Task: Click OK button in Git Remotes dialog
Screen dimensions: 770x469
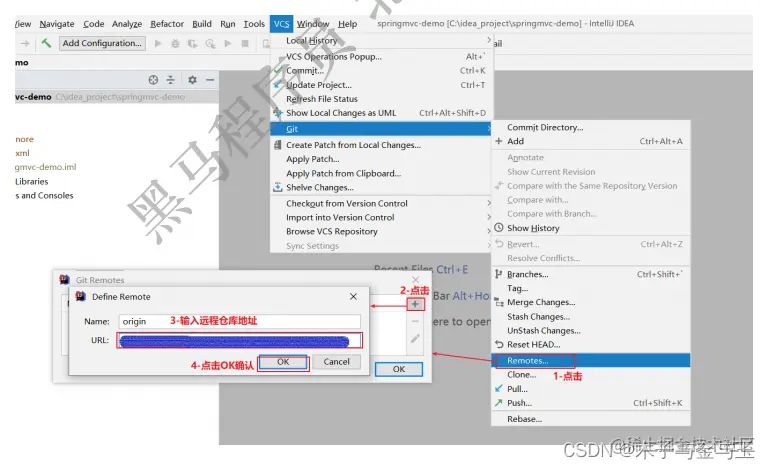Action: [x=399, y=369]
